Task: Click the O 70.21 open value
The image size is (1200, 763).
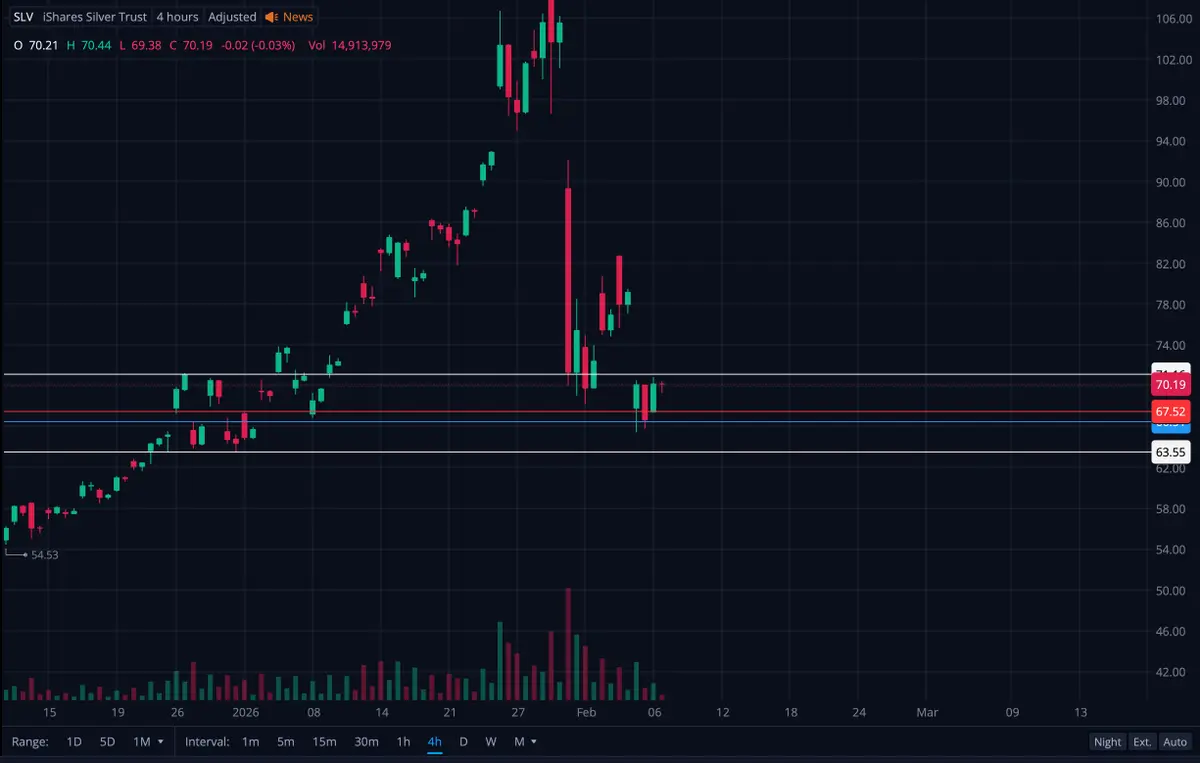Action: (36, 45)
